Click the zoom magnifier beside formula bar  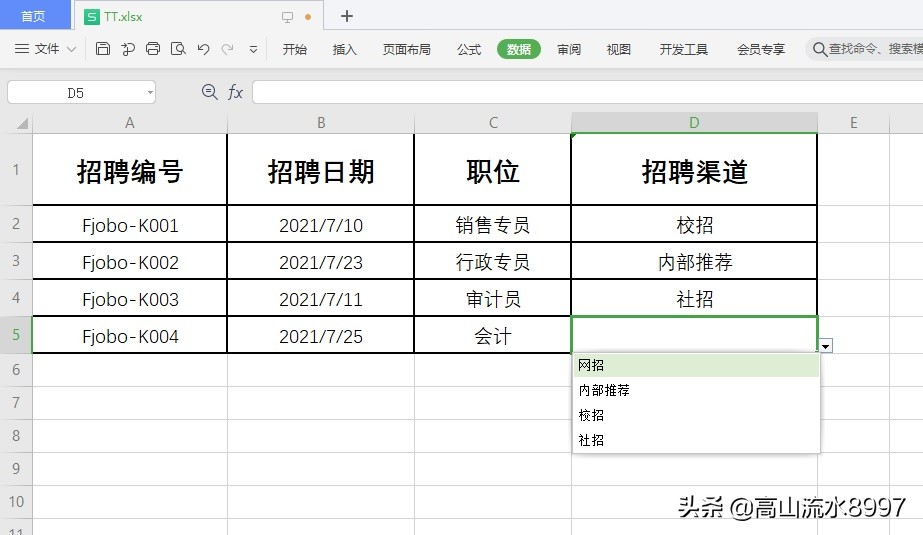pos(210,92)
